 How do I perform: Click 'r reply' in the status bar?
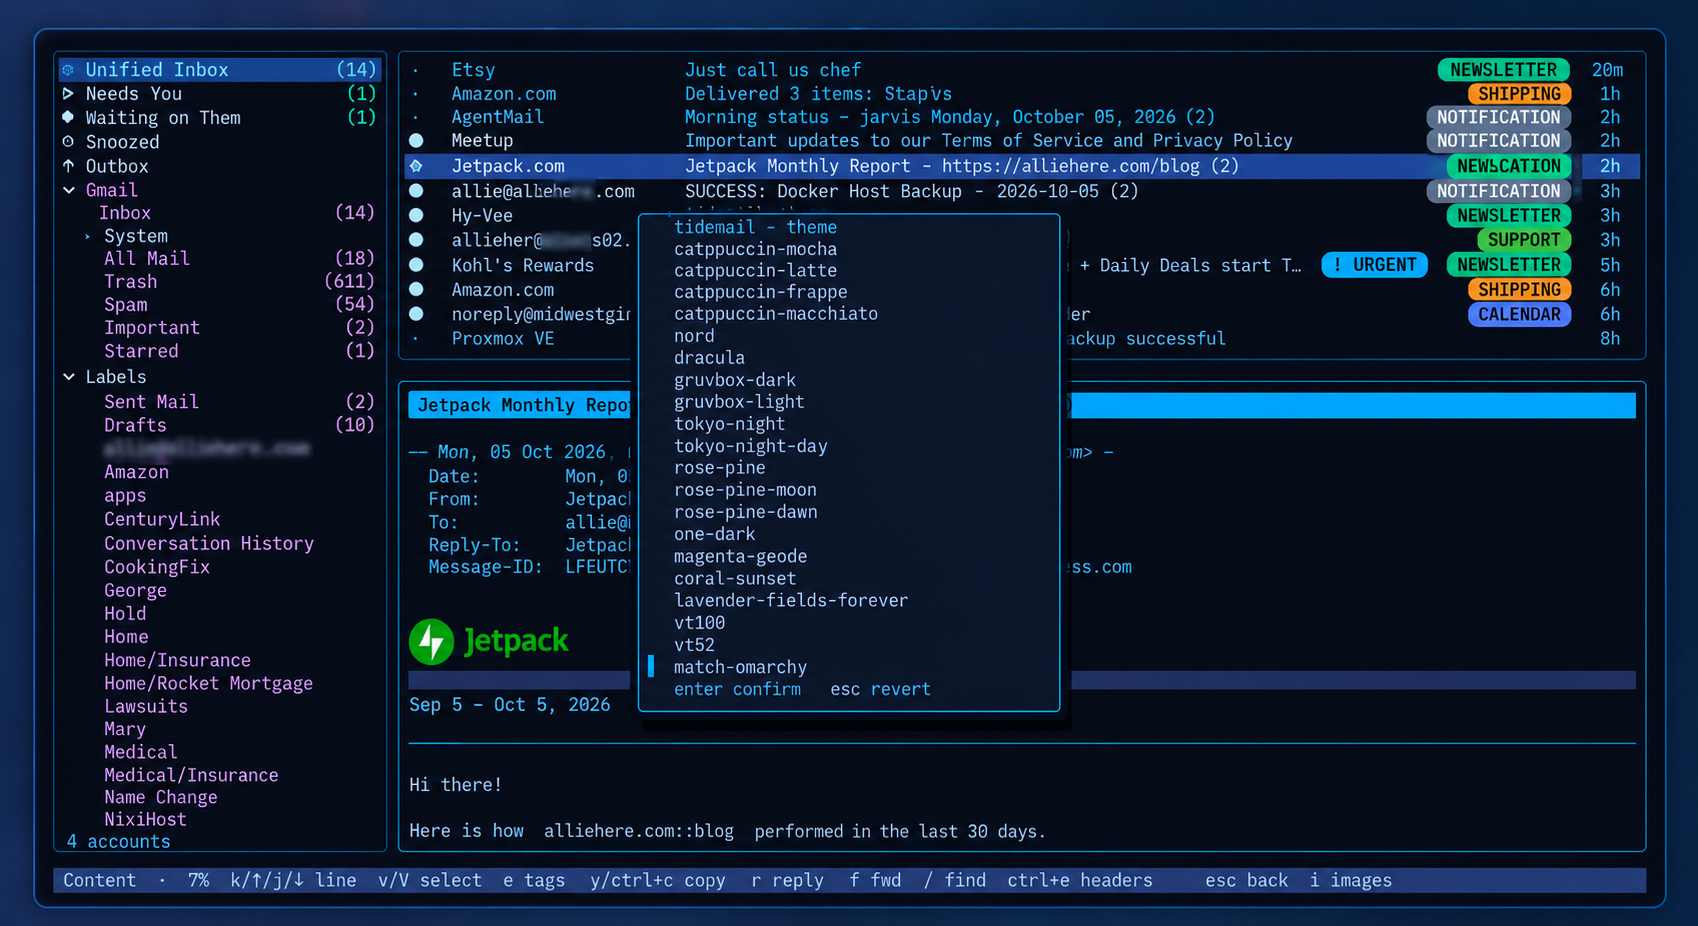(x=787, y=880)
